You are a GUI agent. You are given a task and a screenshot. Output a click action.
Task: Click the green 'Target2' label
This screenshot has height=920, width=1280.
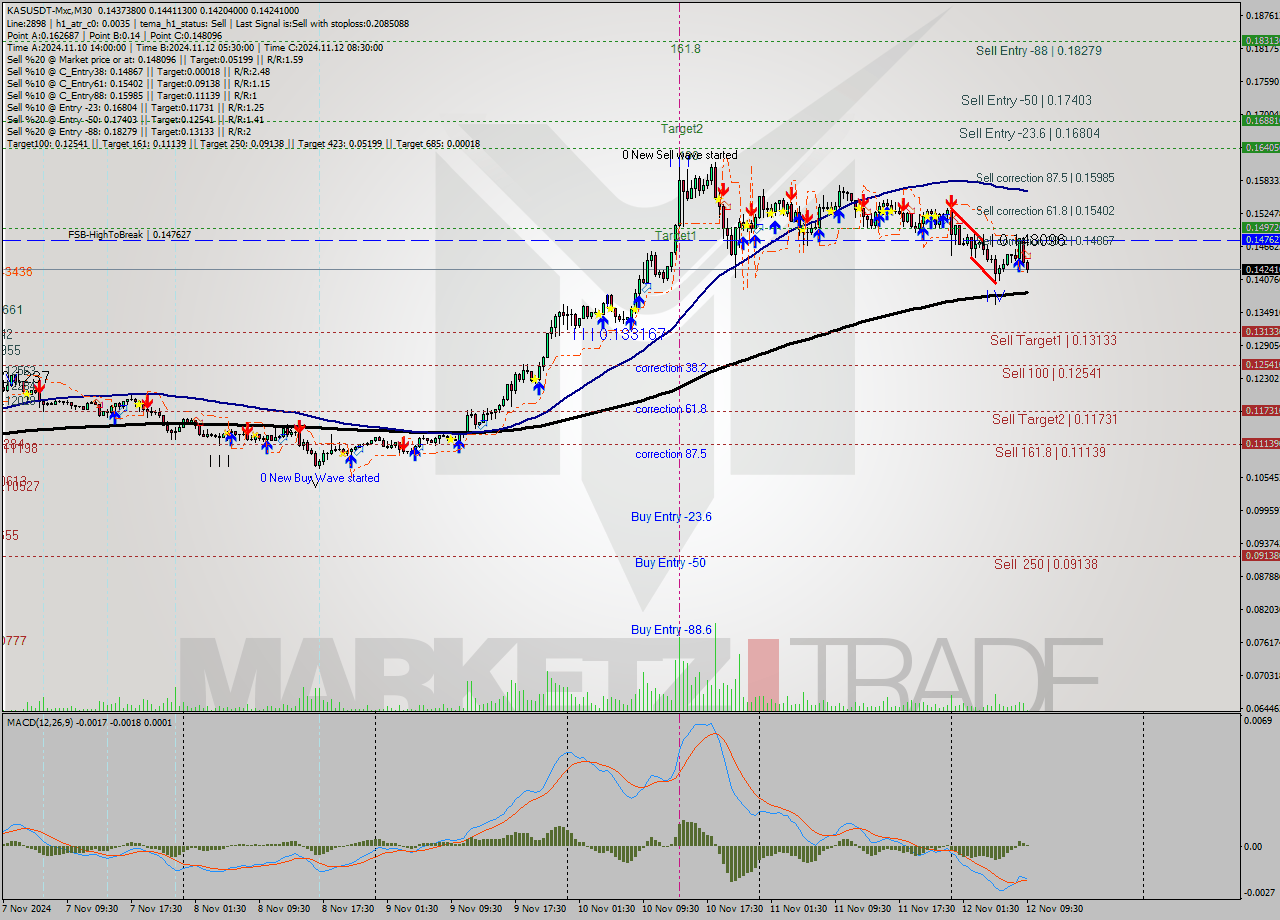tap(681, 128)
